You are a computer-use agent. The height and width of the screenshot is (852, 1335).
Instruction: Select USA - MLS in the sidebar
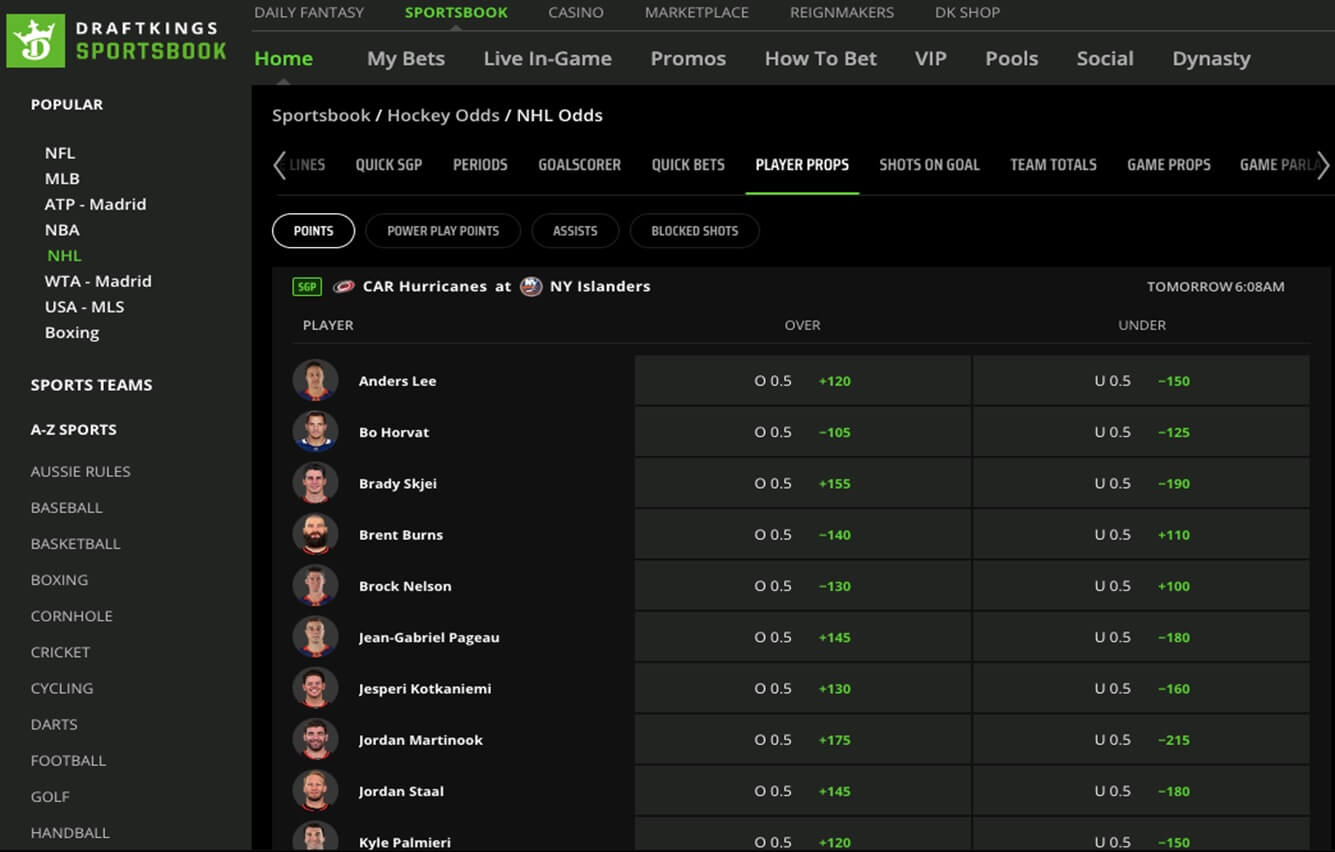83,307
